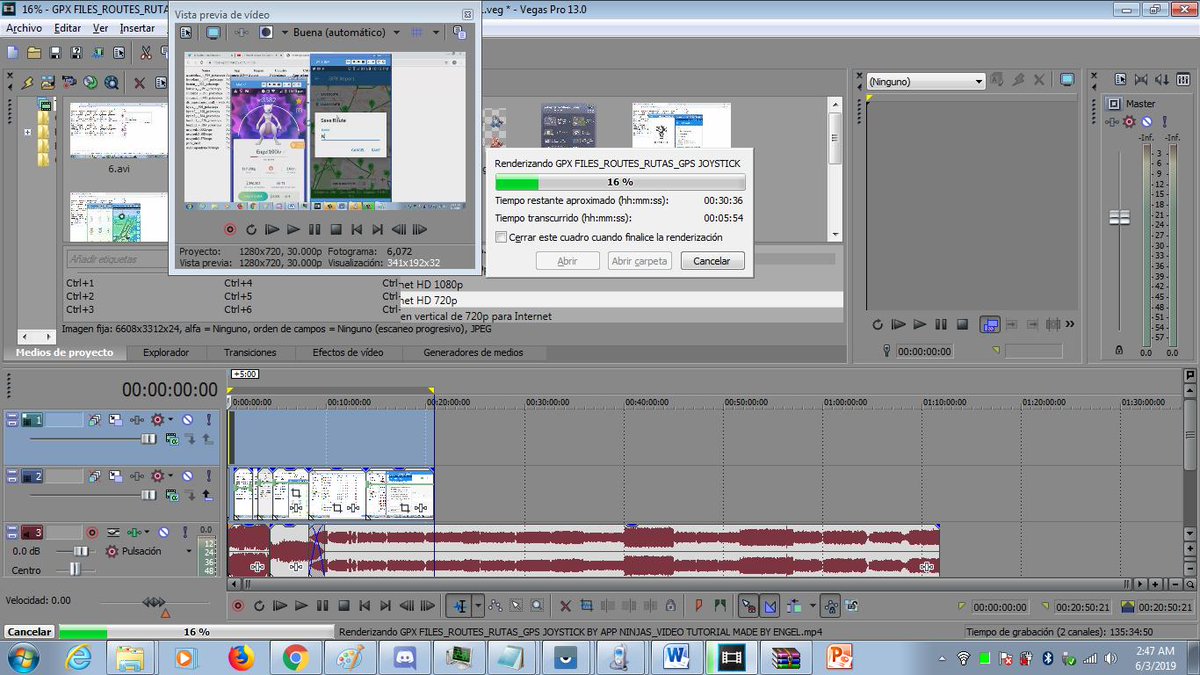Click the Save disk icon in the toolbar
The width and height of the screenshot is (1200, 675).
click(x=56, y=52)
